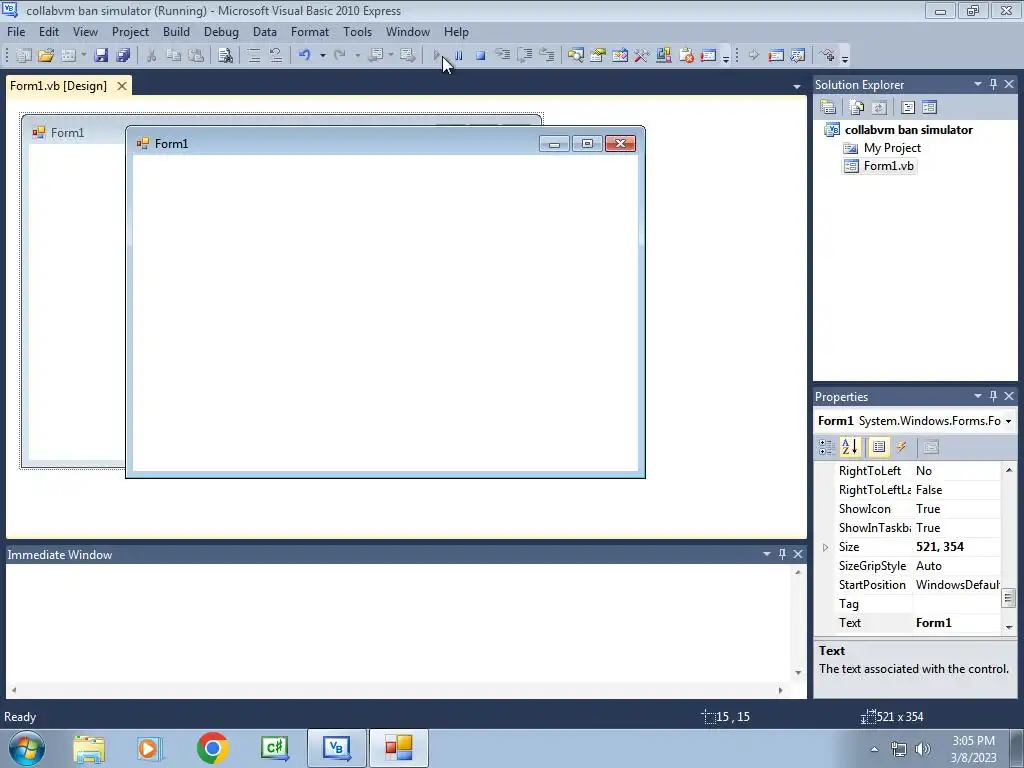Viewport: 1024px width, 768px height.
Task: Open the Undo history dropdown arrow
Action: pyautogui.click(x=322, y=56)
